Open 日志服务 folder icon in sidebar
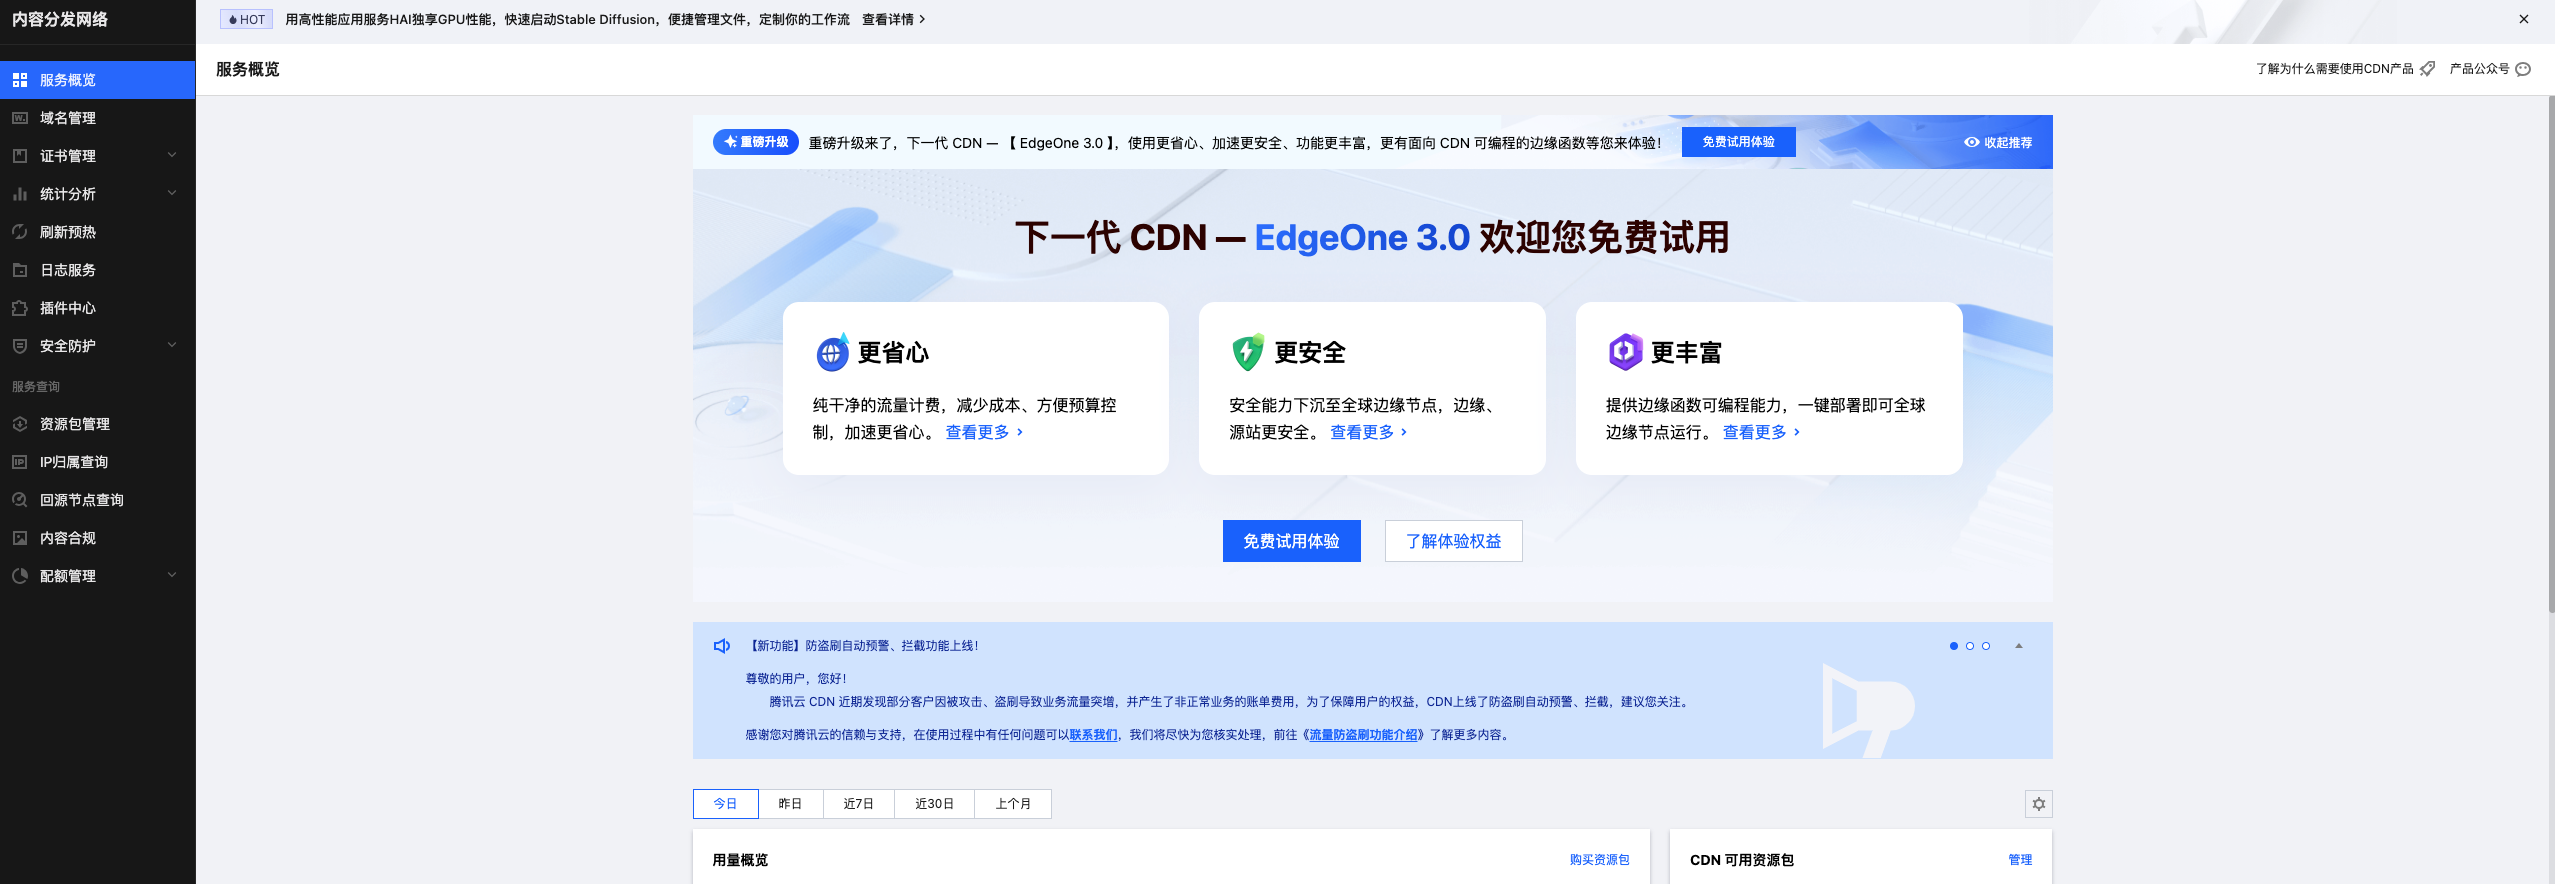 click(x=20, y=270)
